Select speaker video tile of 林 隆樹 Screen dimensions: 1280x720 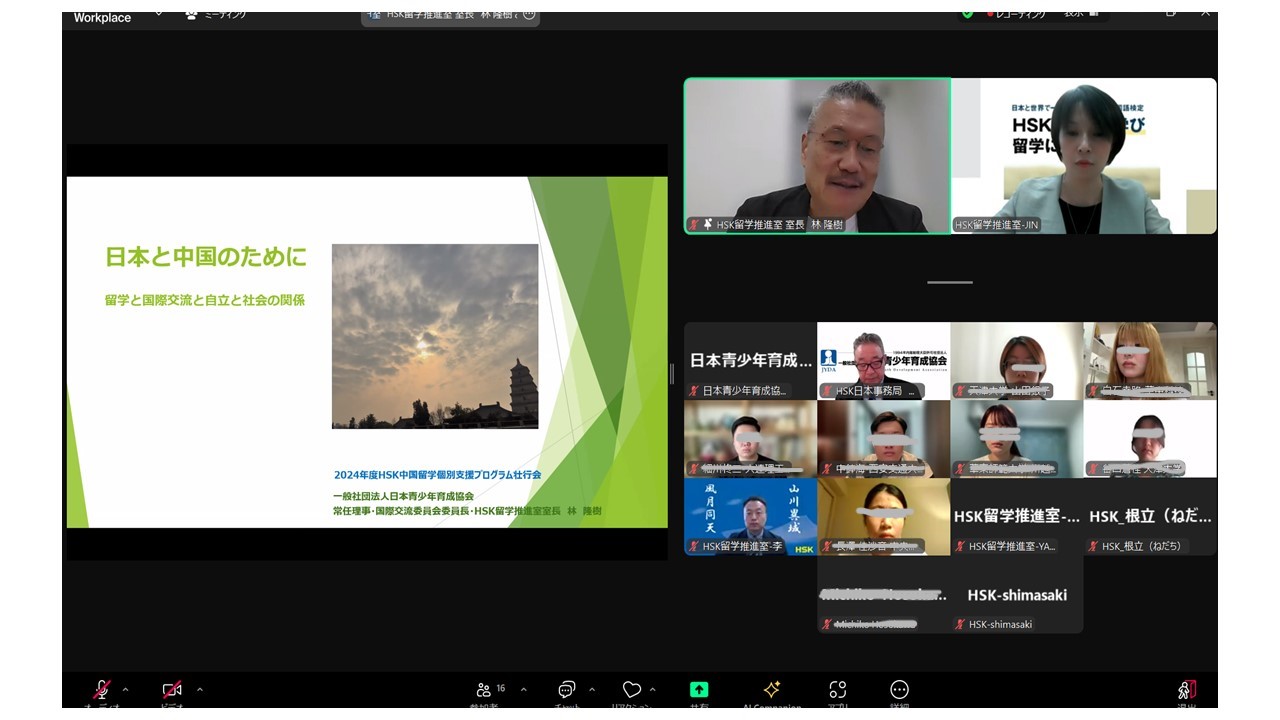[818, 156]
